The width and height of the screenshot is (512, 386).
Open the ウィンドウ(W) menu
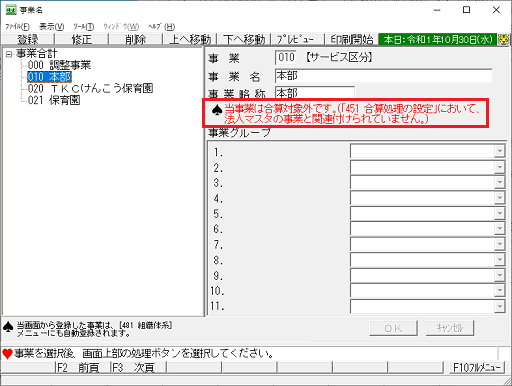tap(121, 27)
